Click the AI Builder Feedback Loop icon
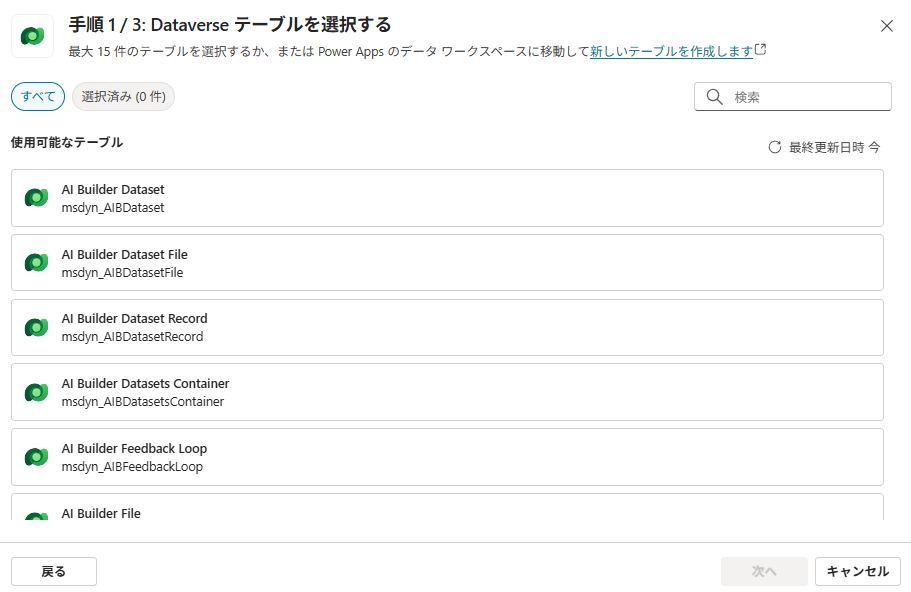 [36, 457]
